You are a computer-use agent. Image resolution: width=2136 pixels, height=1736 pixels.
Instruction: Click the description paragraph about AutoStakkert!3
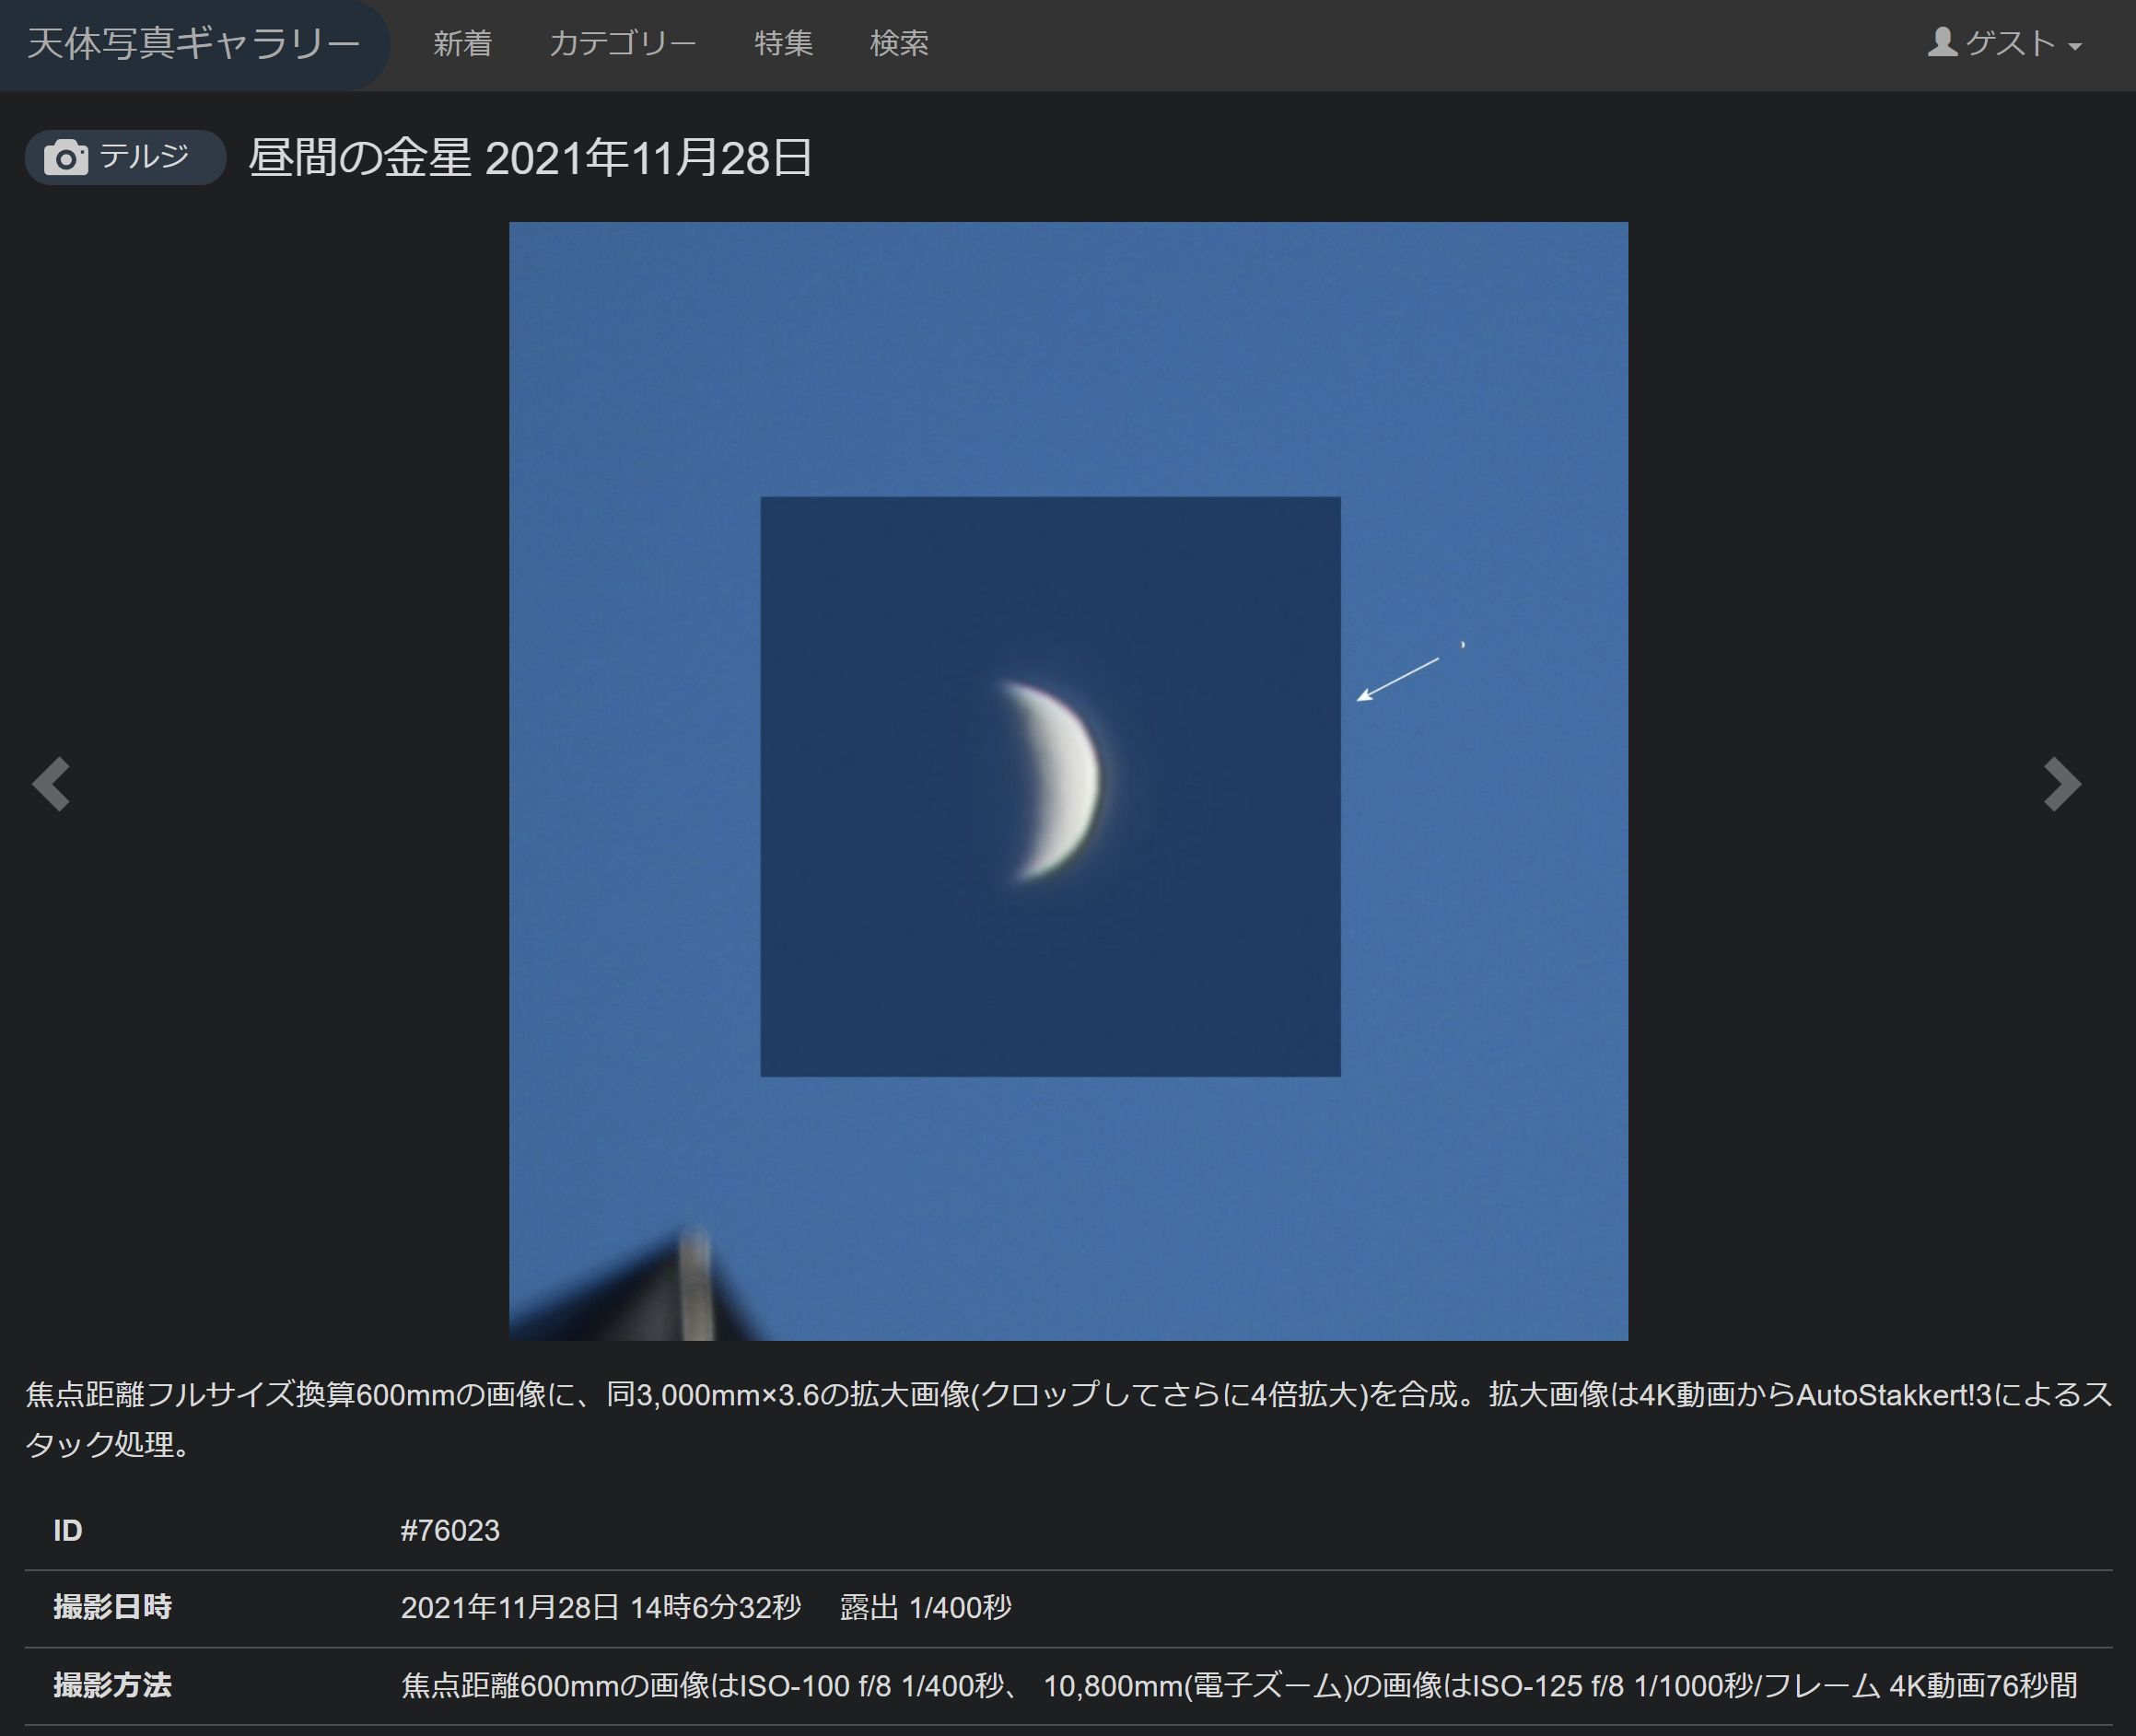[1068, 1418]
